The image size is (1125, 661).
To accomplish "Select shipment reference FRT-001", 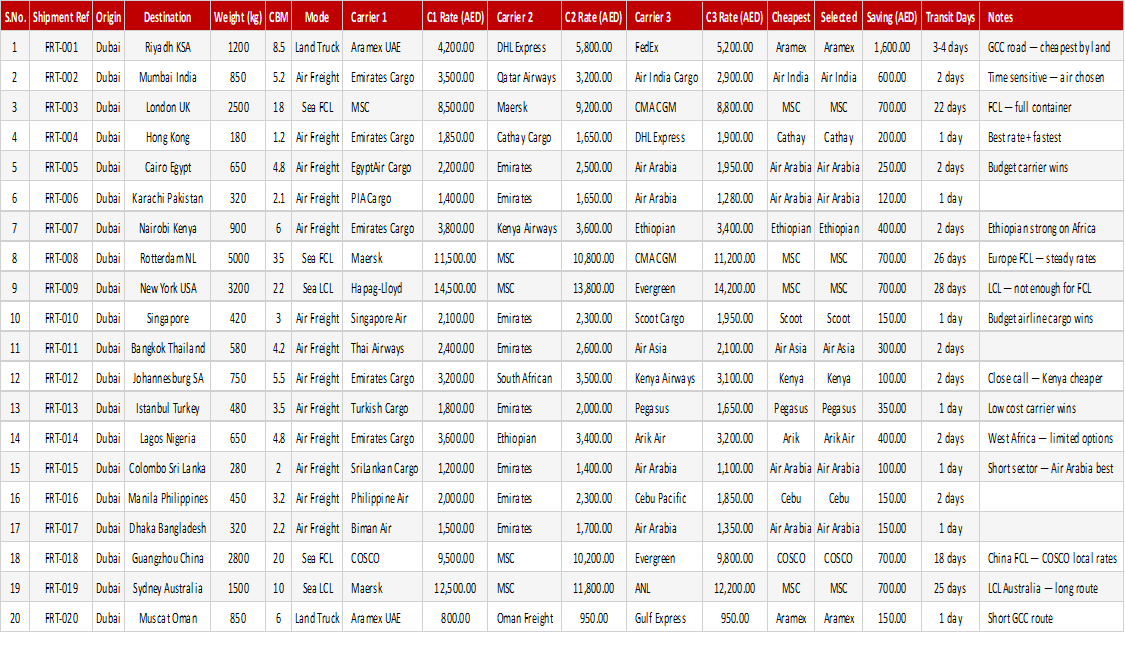I will point(61,47).
